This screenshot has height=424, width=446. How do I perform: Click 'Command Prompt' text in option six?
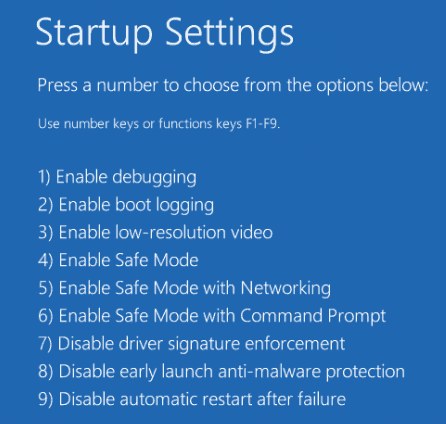coord(313,316)
